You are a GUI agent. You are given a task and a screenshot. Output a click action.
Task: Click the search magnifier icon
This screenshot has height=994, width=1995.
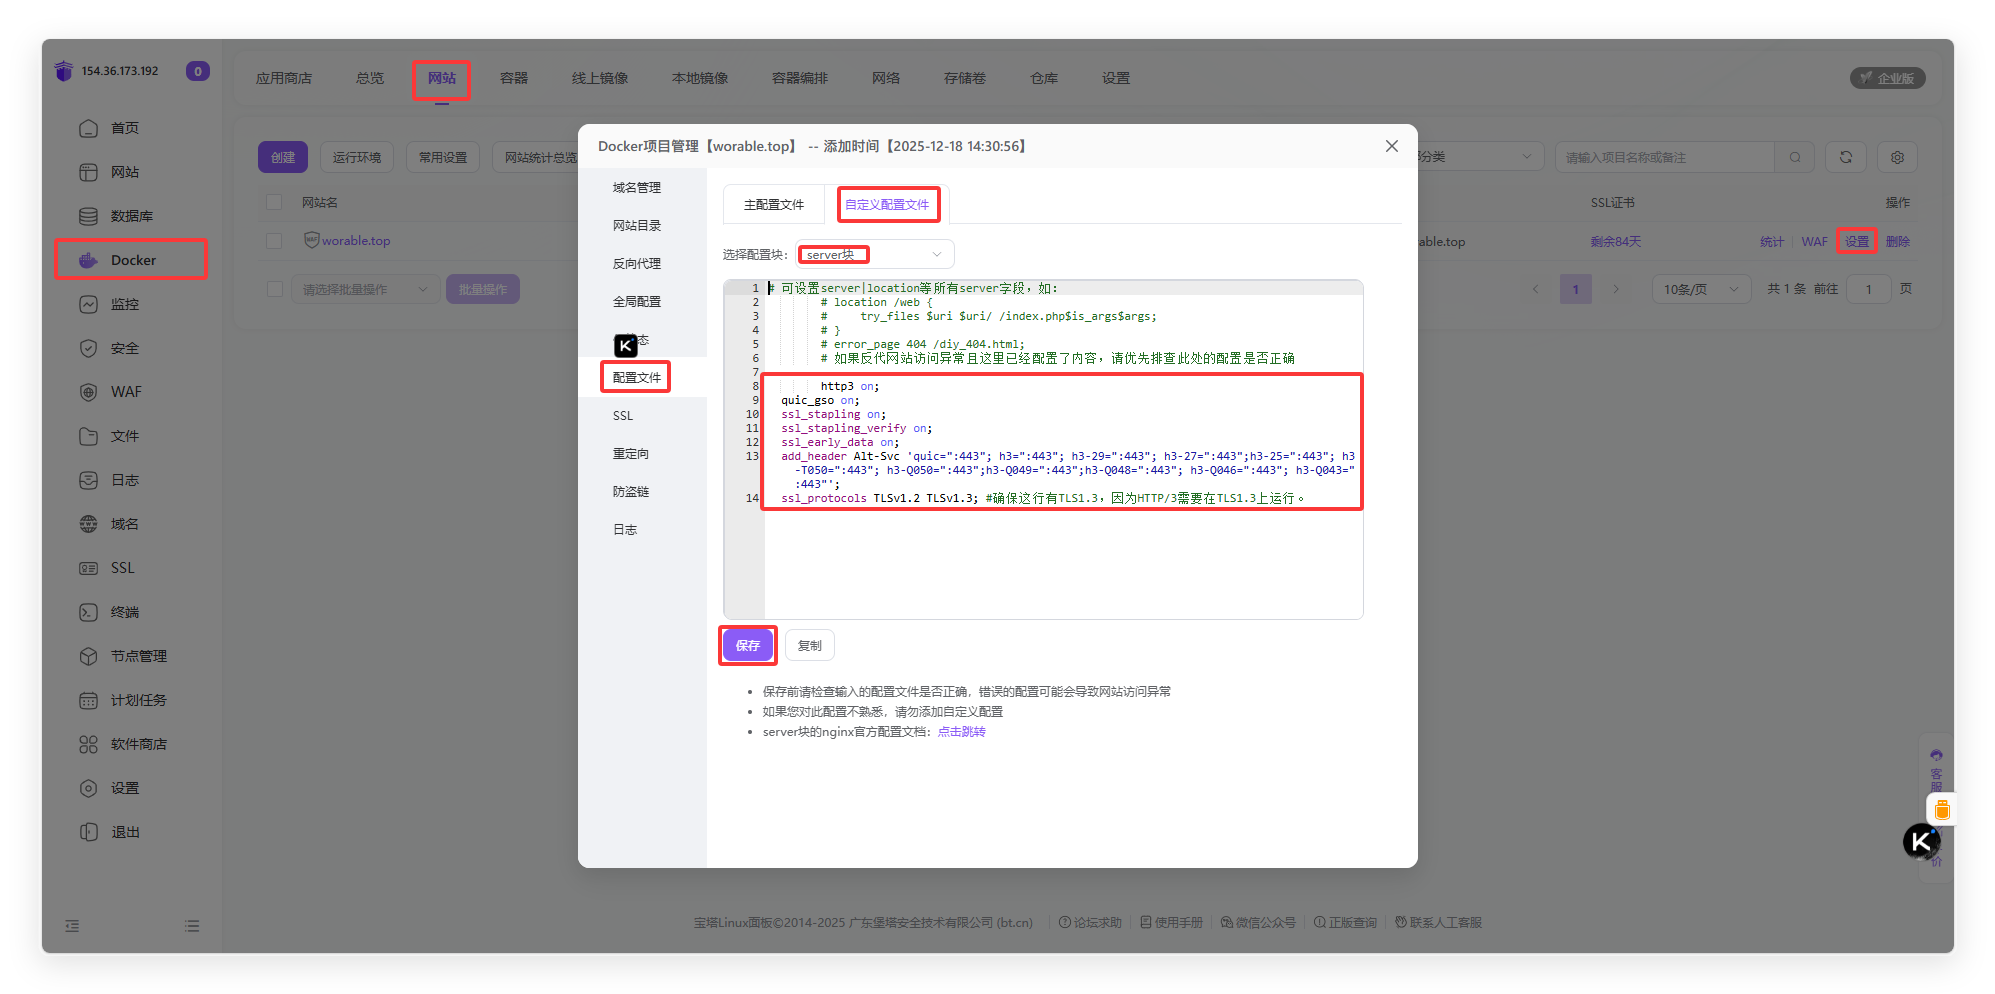coord(1795,157)
